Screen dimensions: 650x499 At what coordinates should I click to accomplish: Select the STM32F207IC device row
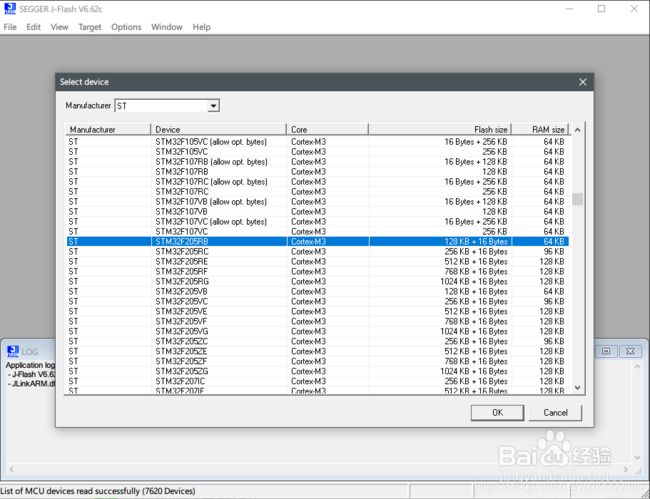318,381
